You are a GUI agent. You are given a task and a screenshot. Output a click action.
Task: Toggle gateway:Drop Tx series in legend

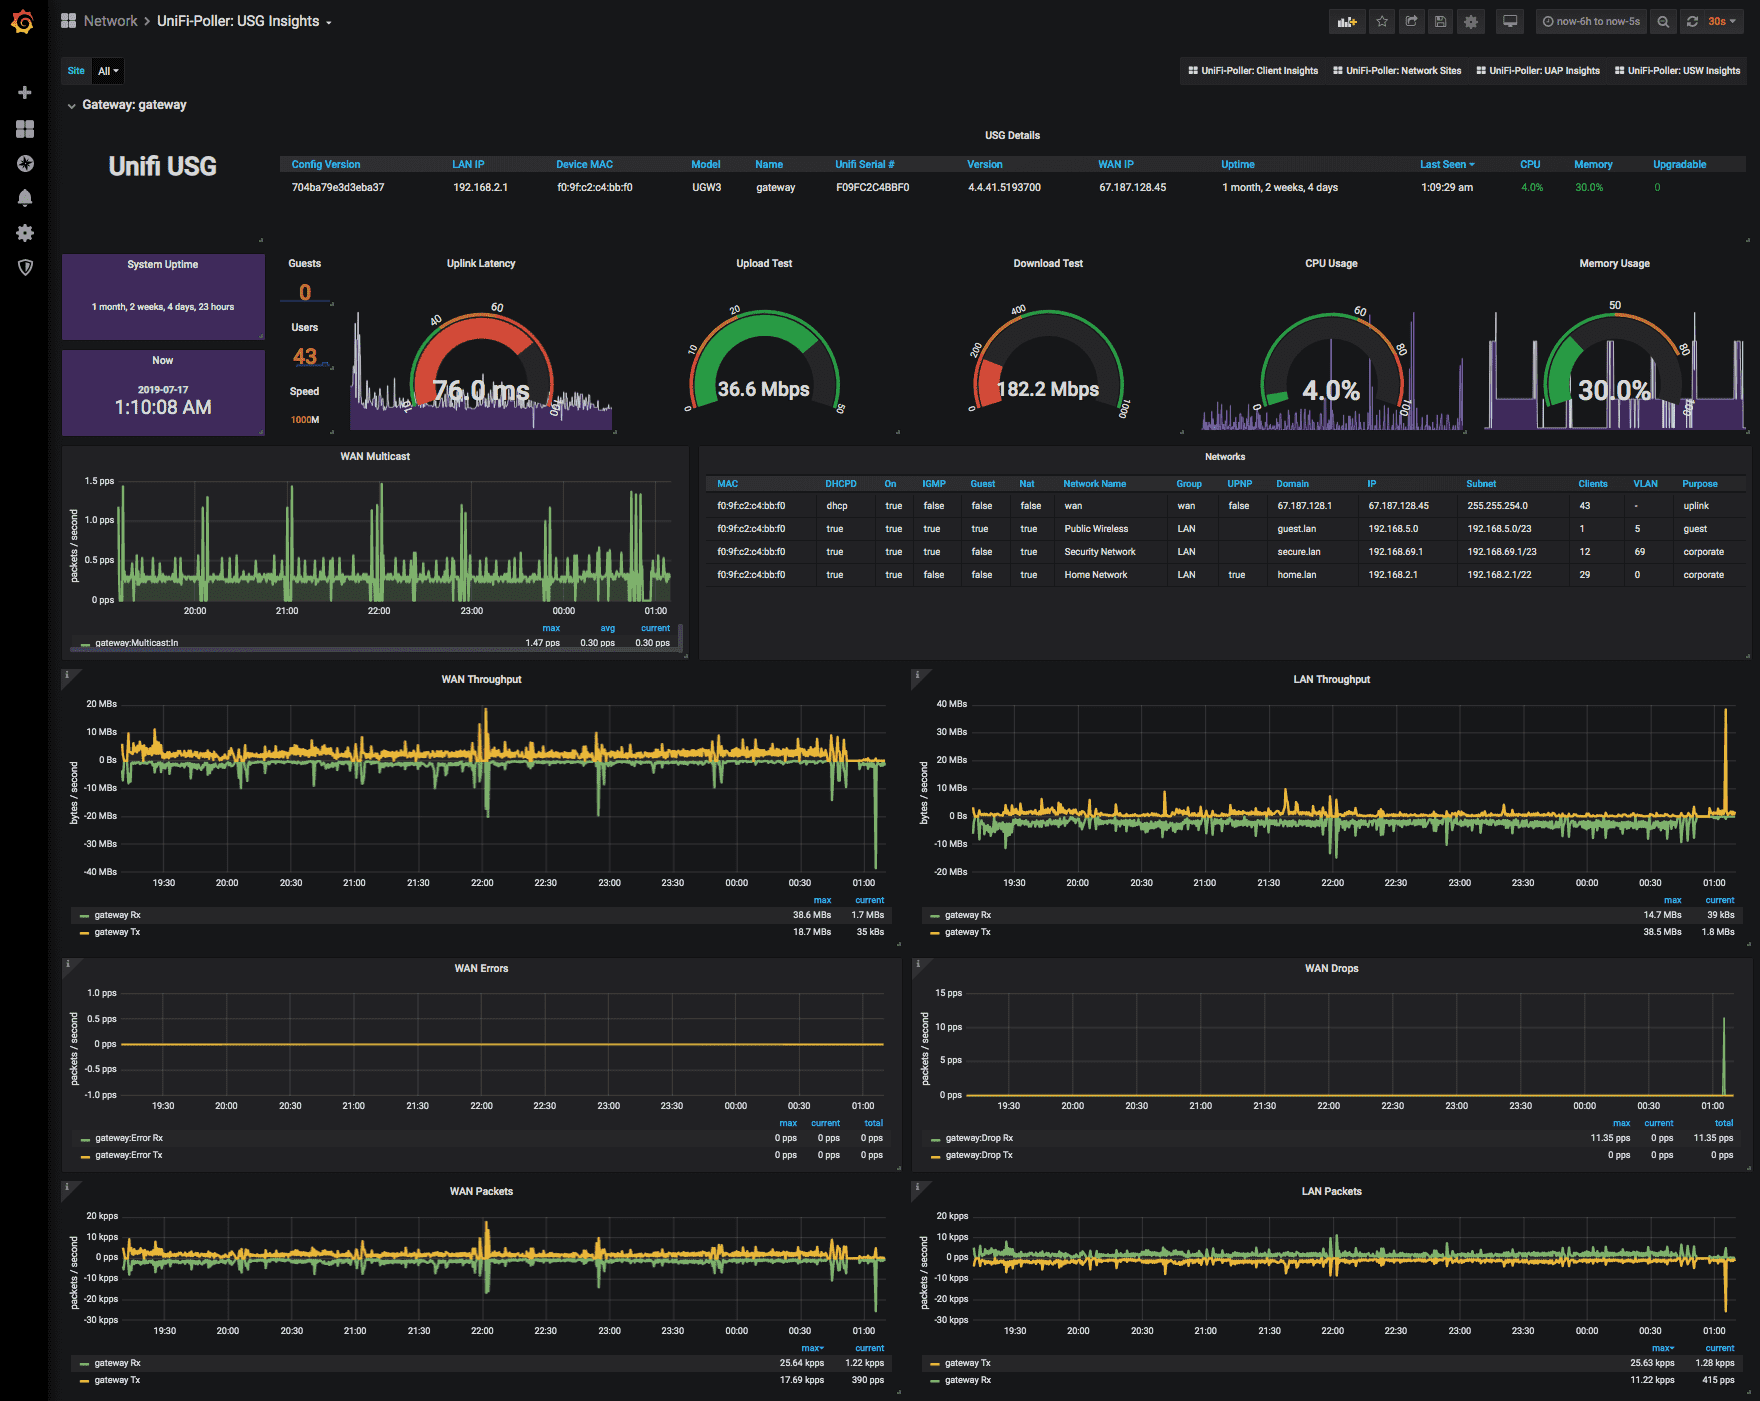pos(978,1155)
